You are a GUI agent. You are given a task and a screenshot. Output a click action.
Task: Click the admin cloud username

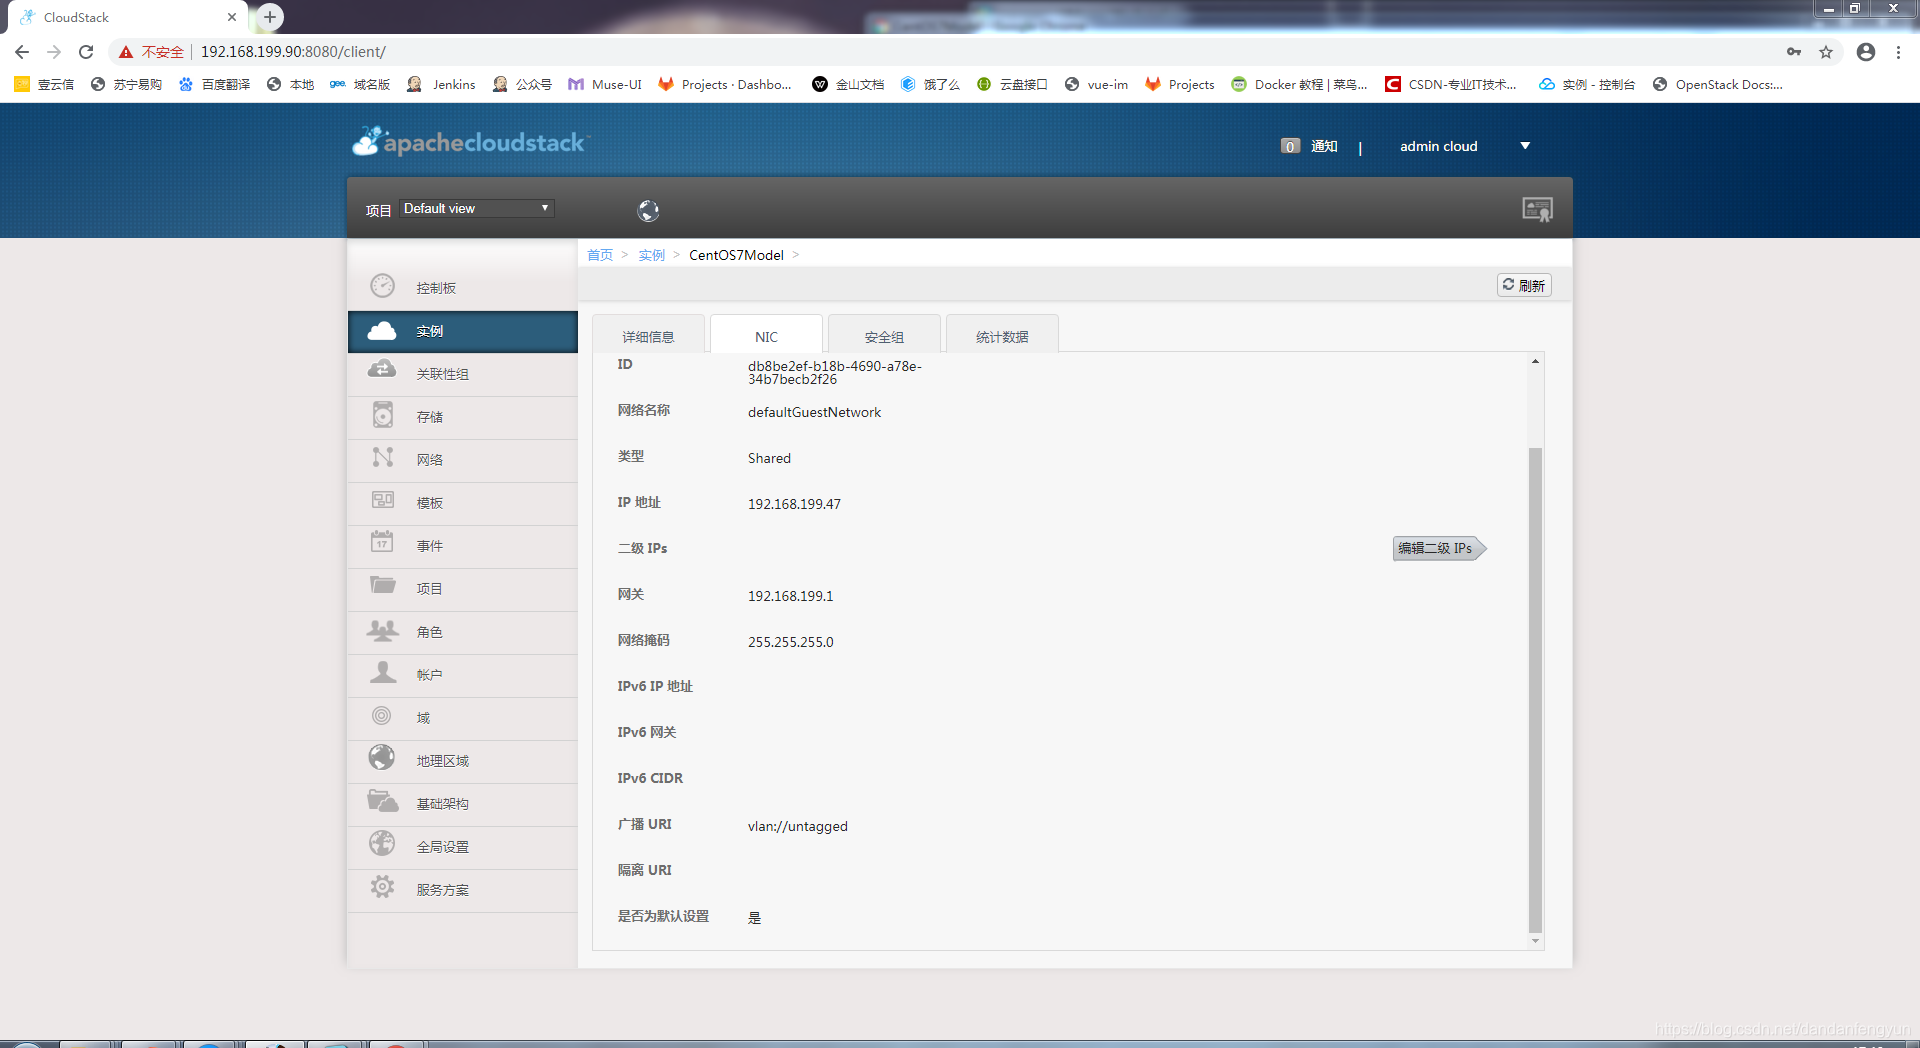(1438, 146)
